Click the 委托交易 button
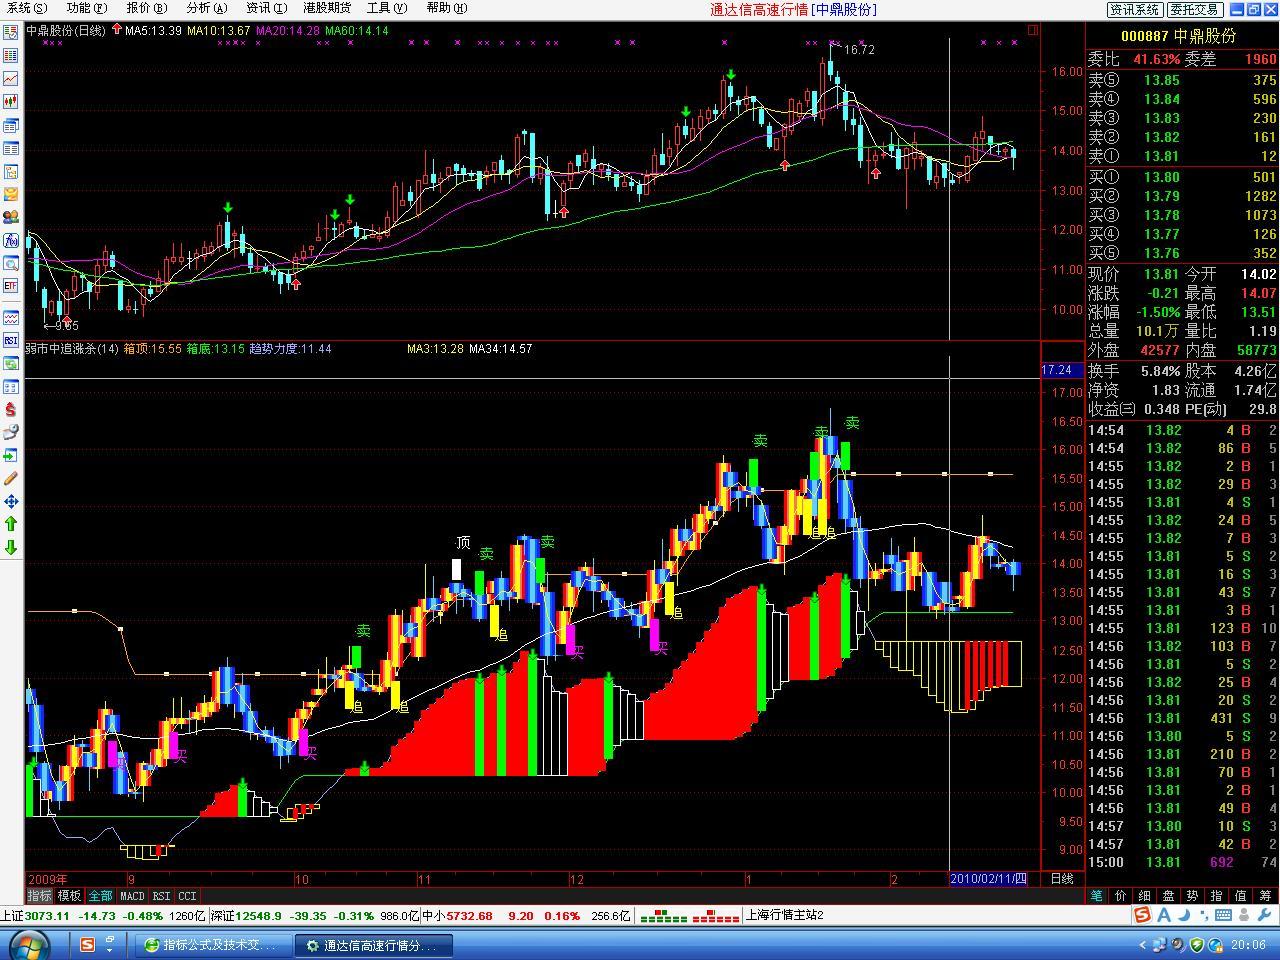The width and height of the screenshot is (1280, 960). click(1195, 9)
